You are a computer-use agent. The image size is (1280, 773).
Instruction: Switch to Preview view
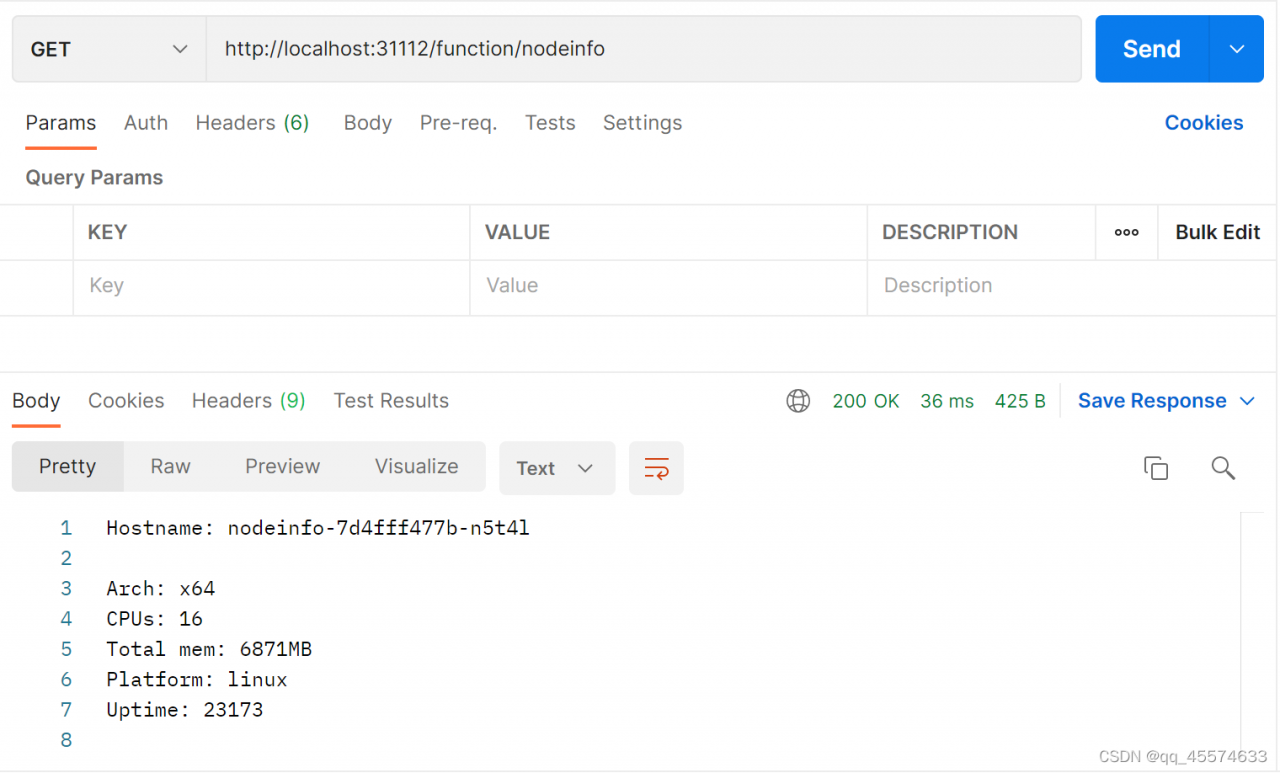point(283,467)
